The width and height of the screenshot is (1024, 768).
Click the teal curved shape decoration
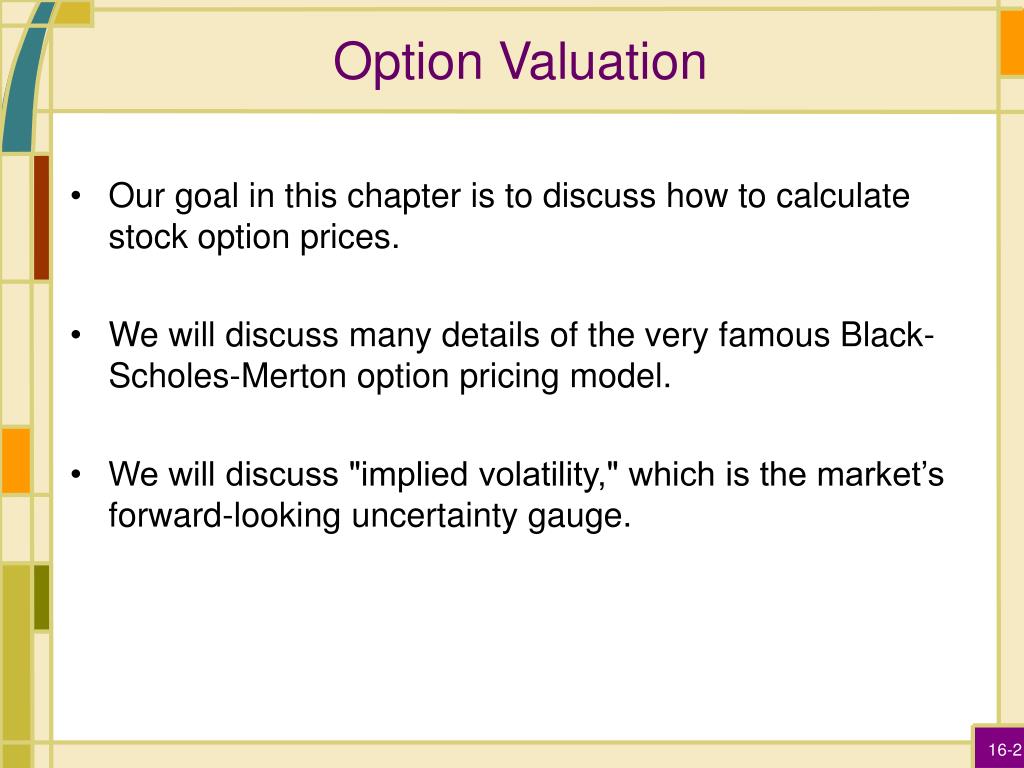[26, 77]
